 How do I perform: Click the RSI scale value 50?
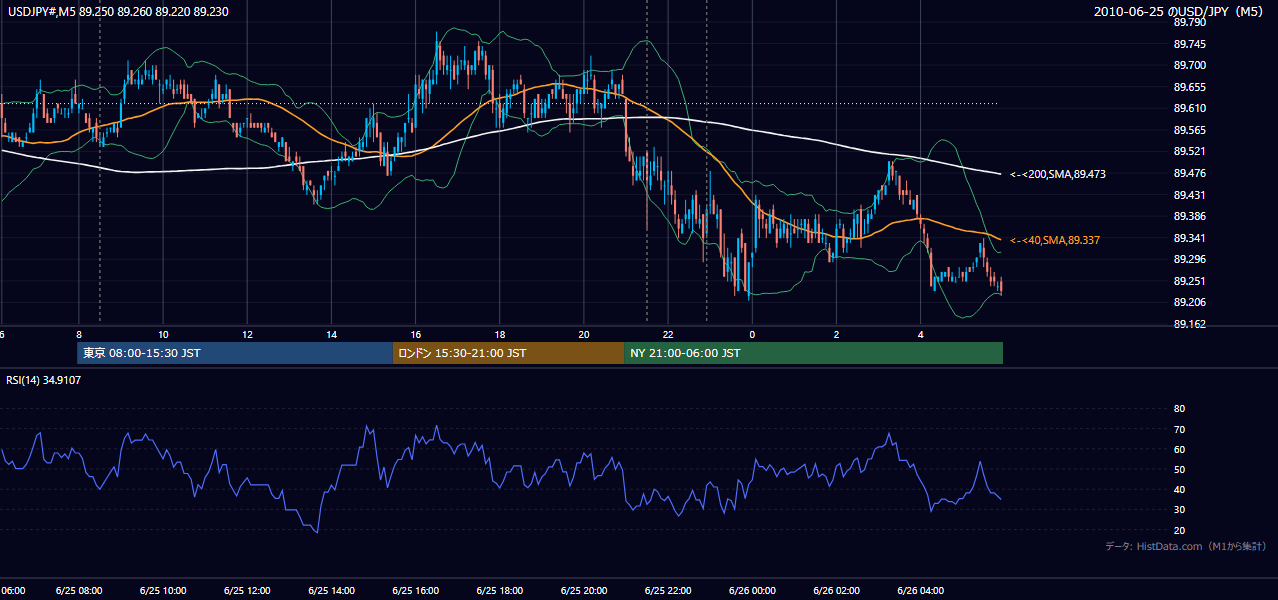pyautogui.click(x=1179, y=469)
